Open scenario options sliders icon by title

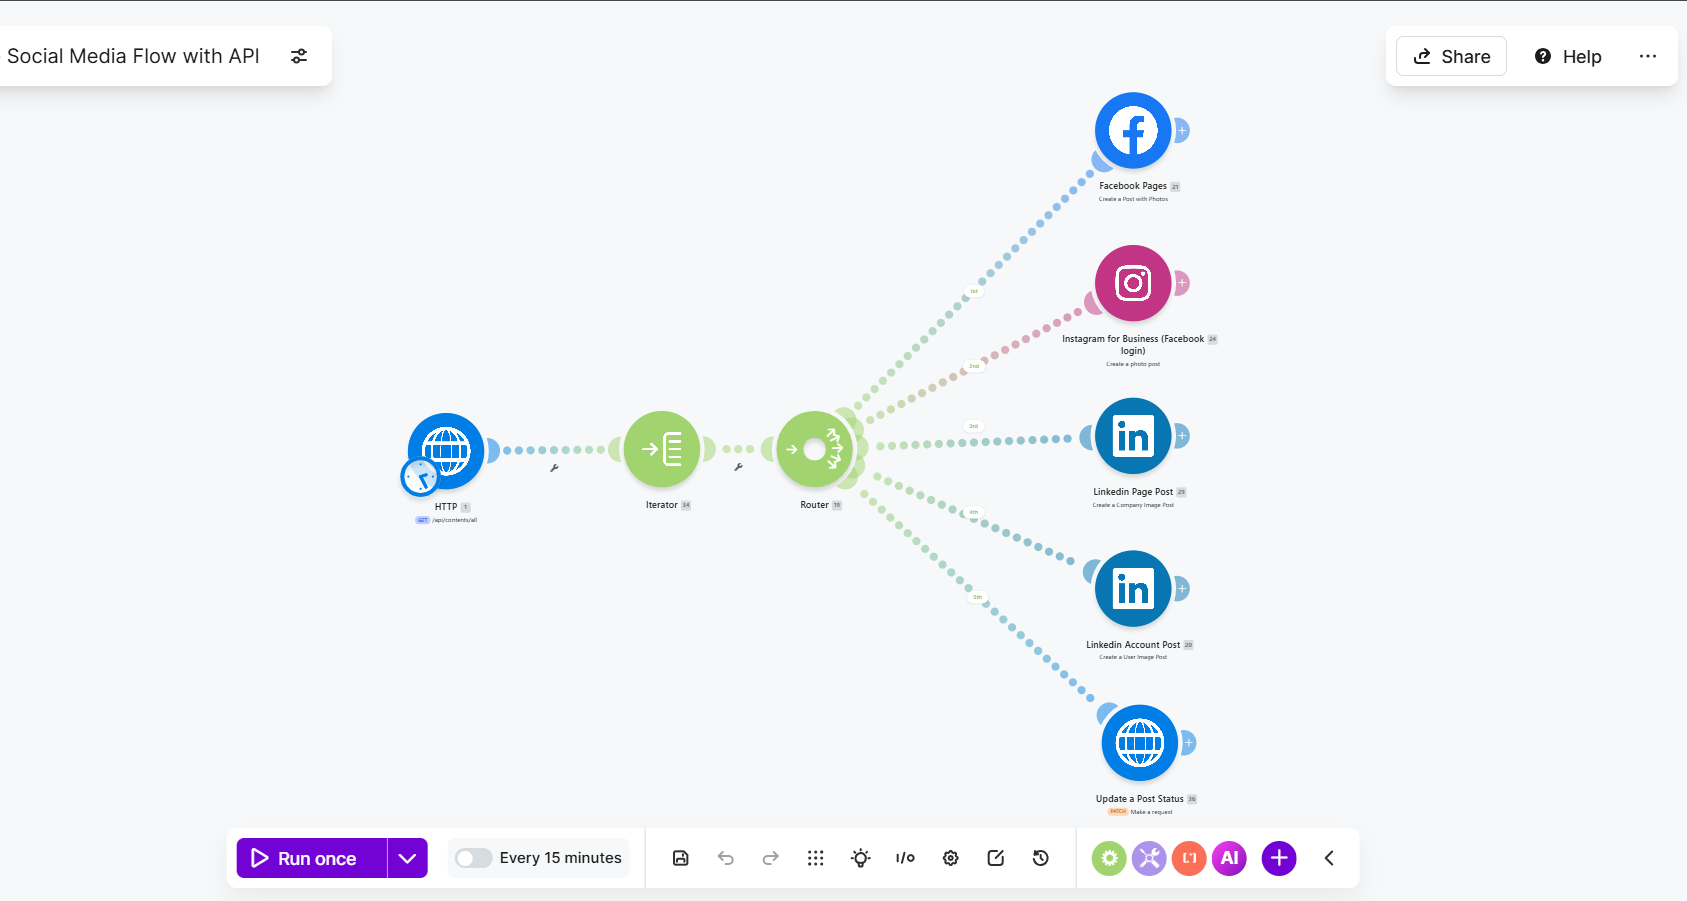299,56
